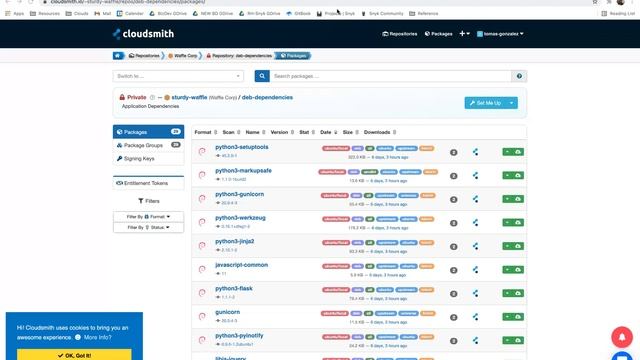Click the download count badge for python3-setuptools

[x=453, y=152]
